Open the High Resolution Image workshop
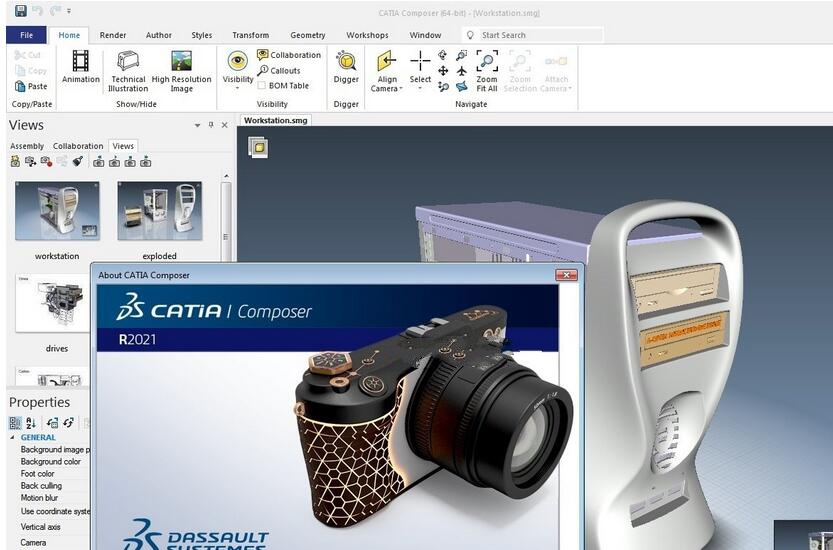Image resolution: width=833 pixels, height=550 pixels. (182, 71)
